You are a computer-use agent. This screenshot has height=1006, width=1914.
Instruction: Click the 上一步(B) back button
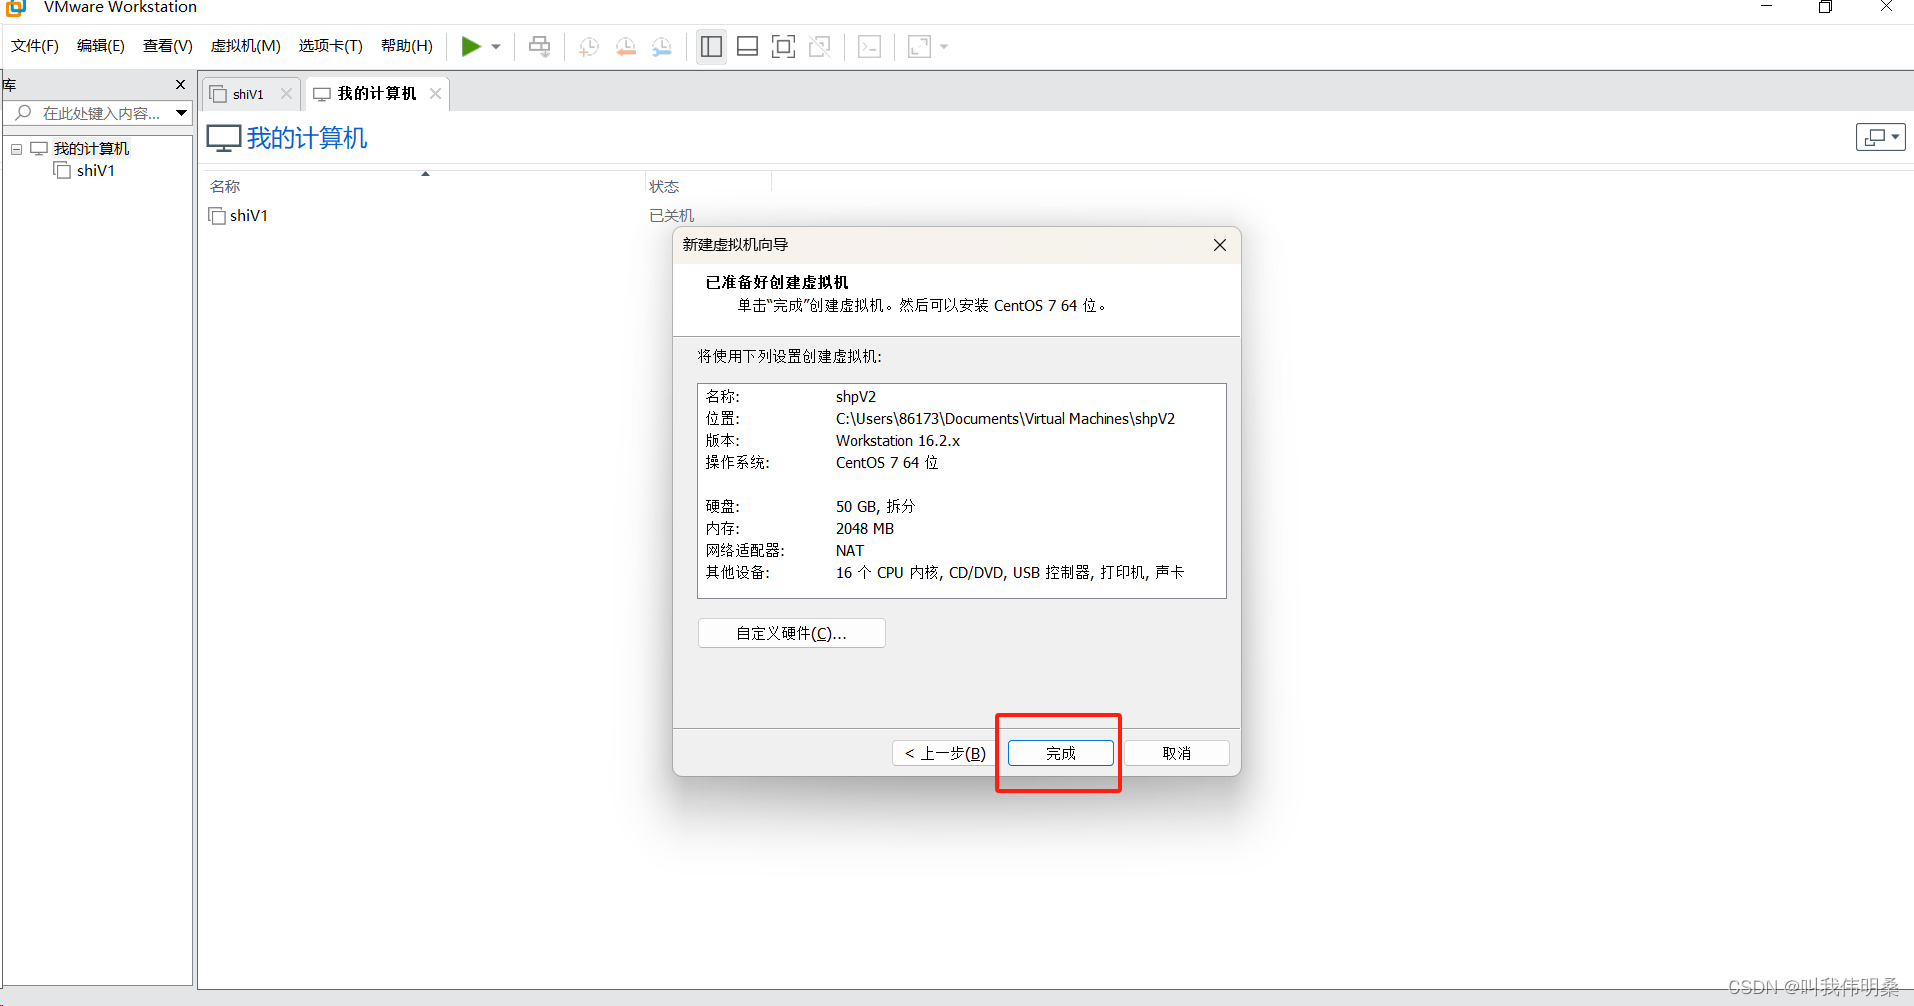(x=945, y=753)
